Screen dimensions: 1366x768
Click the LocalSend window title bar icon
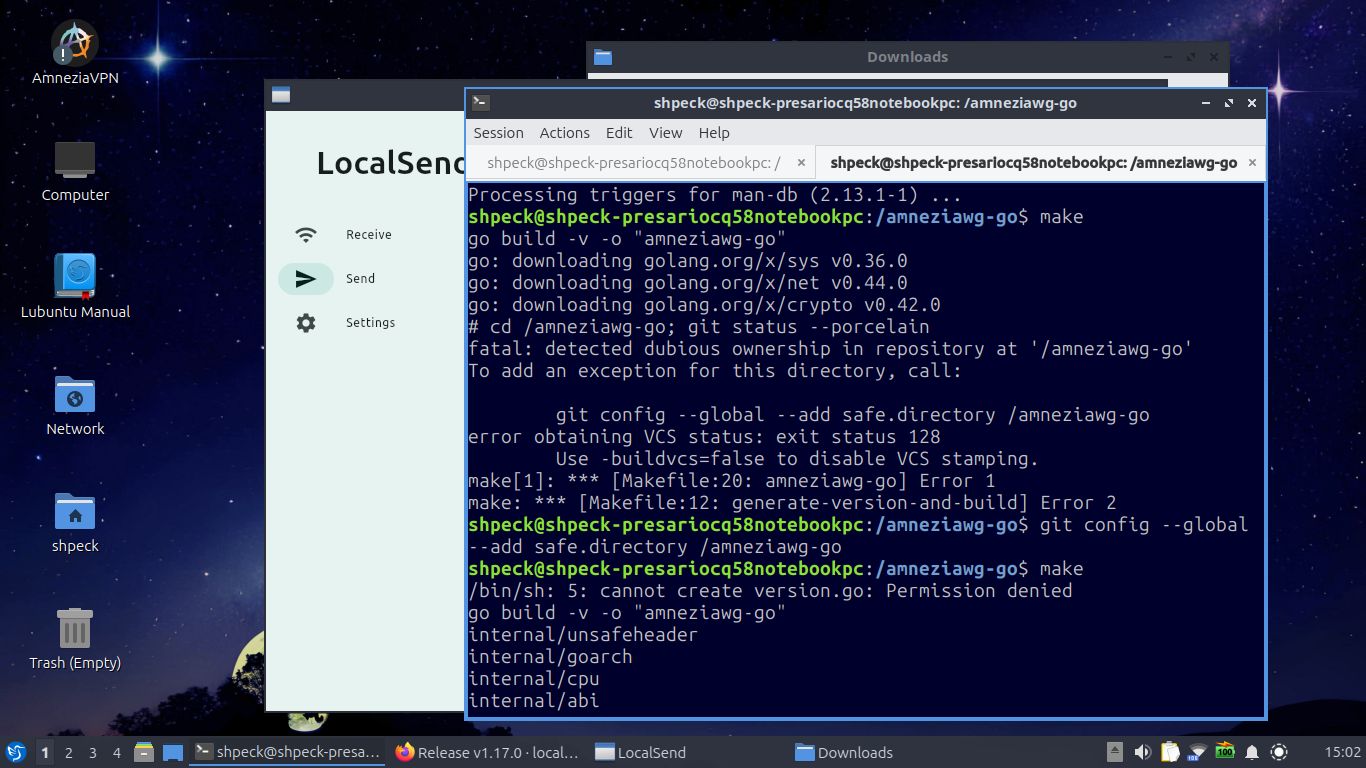(281, 95)
